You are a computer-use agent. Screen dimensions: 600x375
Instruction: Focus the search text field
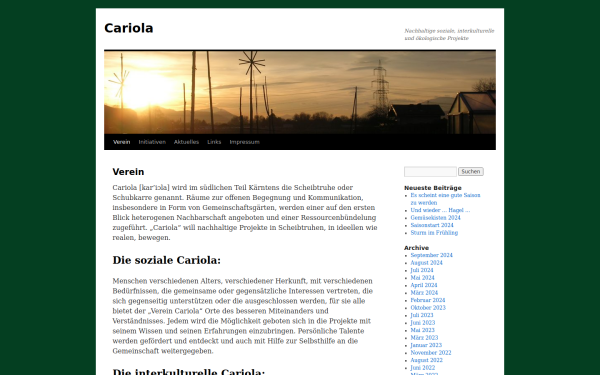point(430,172)
